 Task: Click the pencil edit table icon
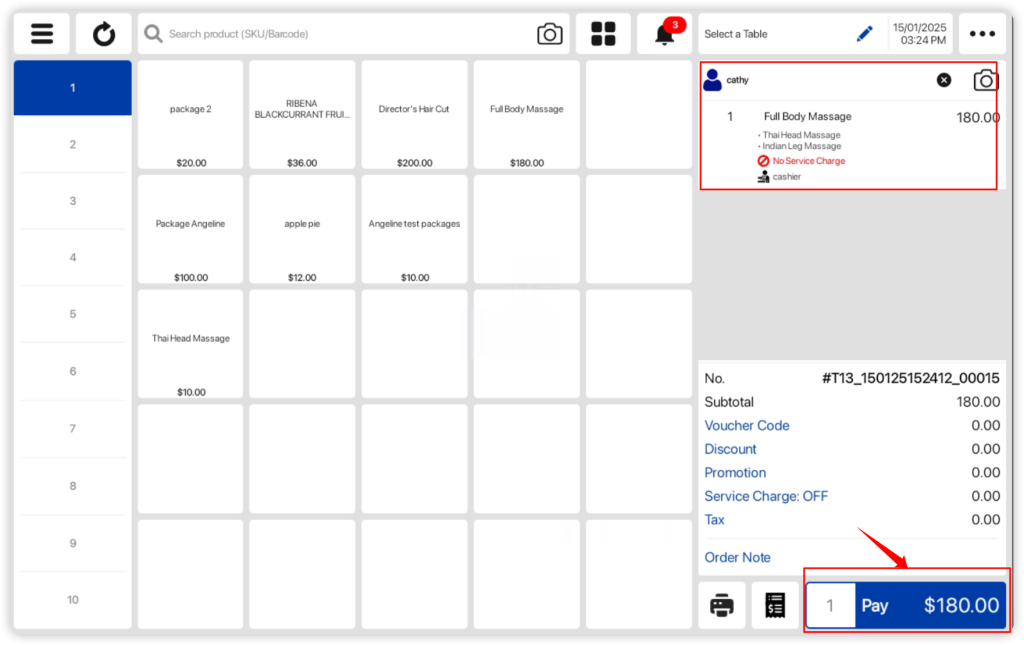coord(865,34)
